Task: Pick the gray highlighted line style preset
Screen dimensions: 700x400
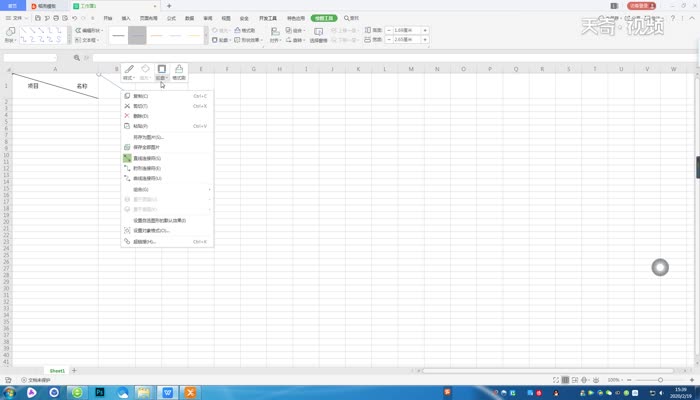Action: coord(137,35)
